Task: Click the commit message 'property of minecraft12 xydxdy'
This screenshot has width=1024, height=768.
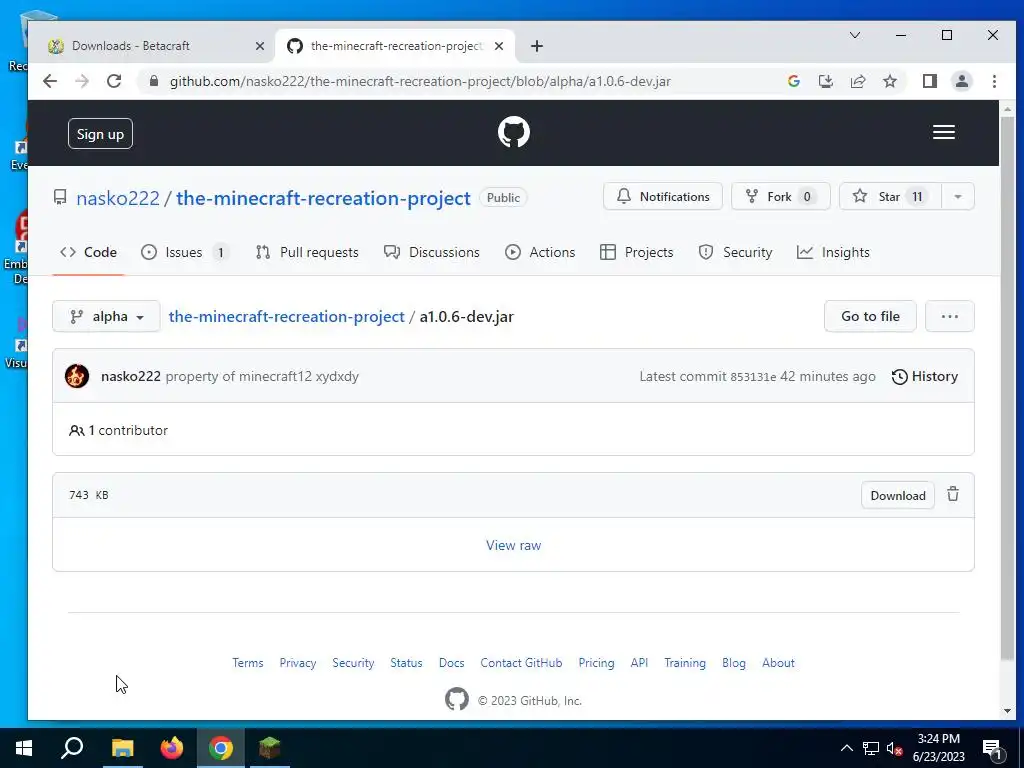Action: point(262,376)
